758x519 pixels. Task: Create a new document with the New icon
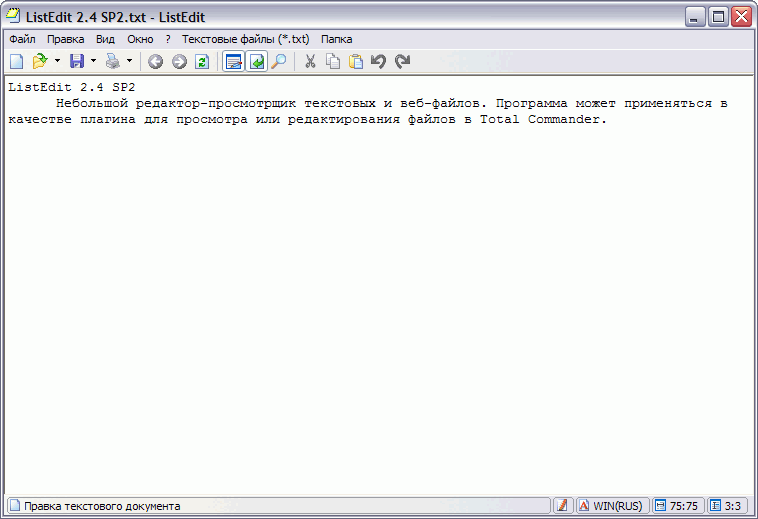16,61
